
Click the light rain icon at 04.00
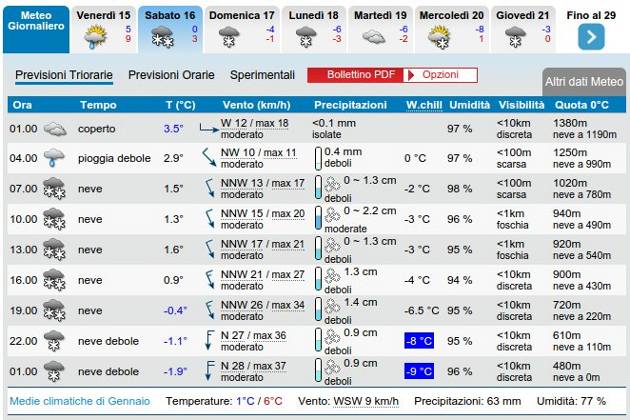[x=54, y=158]
